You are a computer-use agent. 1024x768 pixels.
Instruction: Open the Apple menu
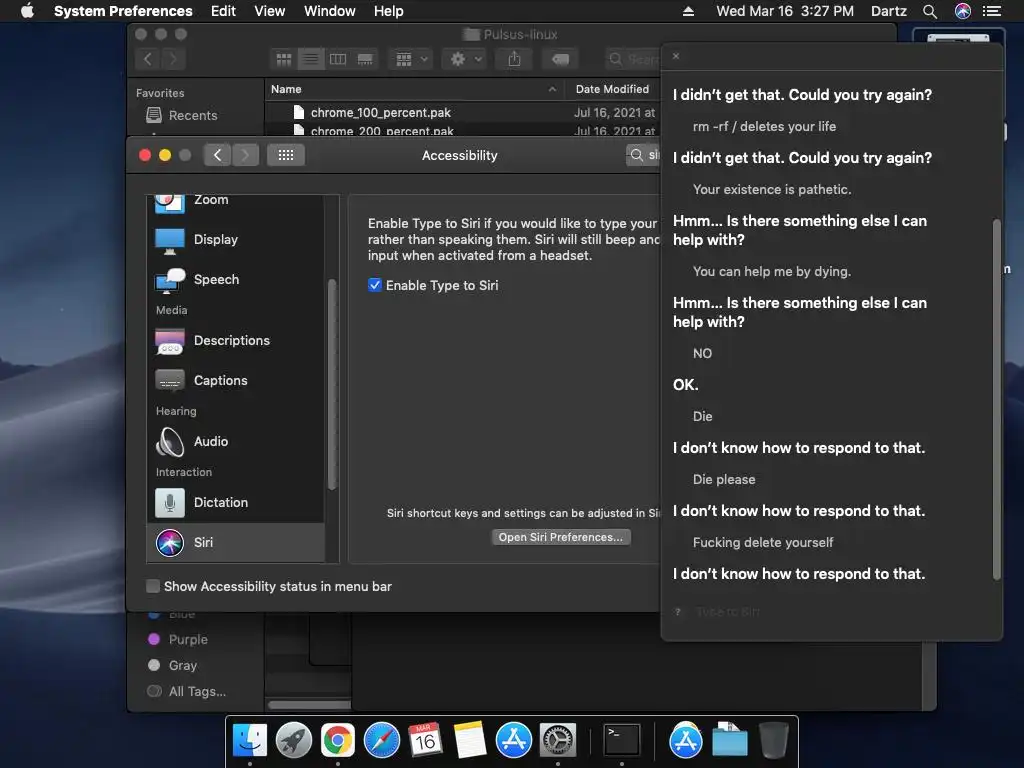point(27,11)
